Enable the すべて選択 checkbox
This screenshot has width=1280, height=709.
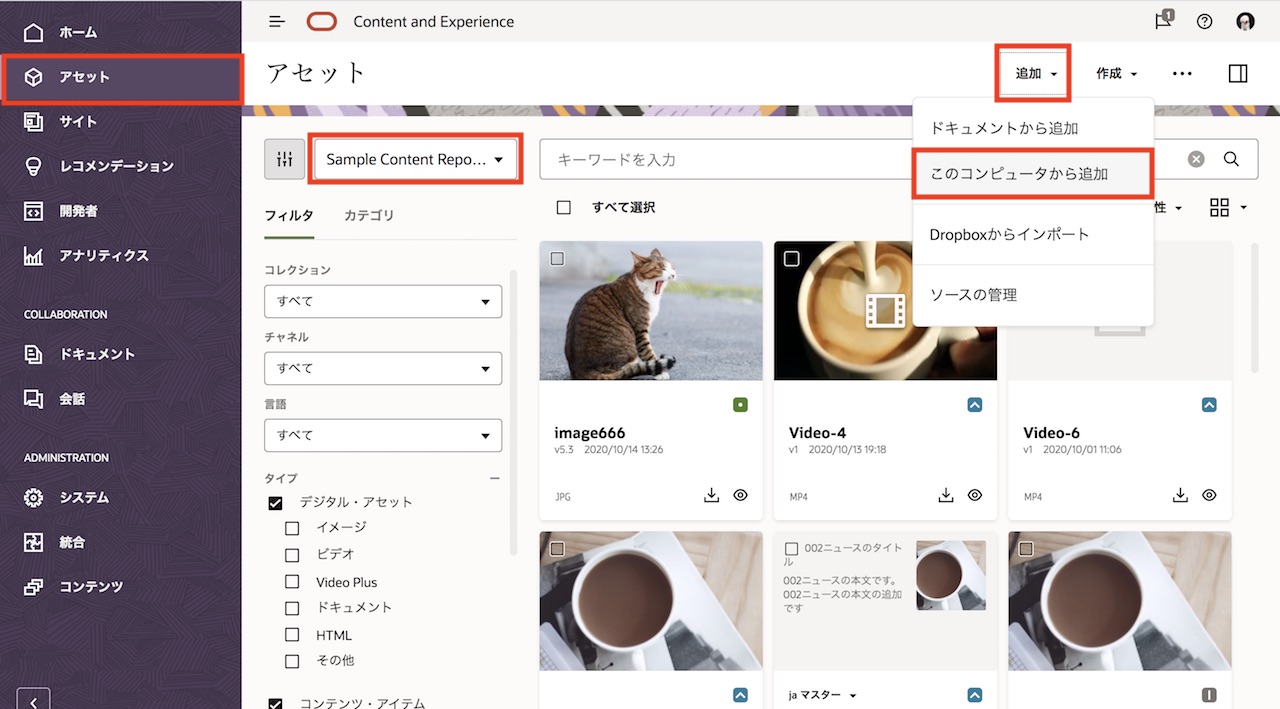[564, 207]
